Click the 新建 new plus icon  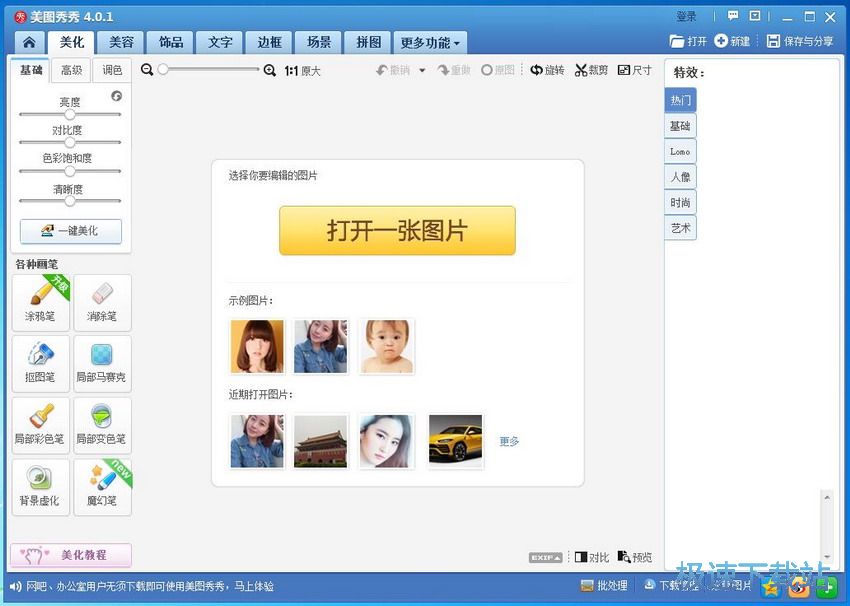click(x=720, y=41)
